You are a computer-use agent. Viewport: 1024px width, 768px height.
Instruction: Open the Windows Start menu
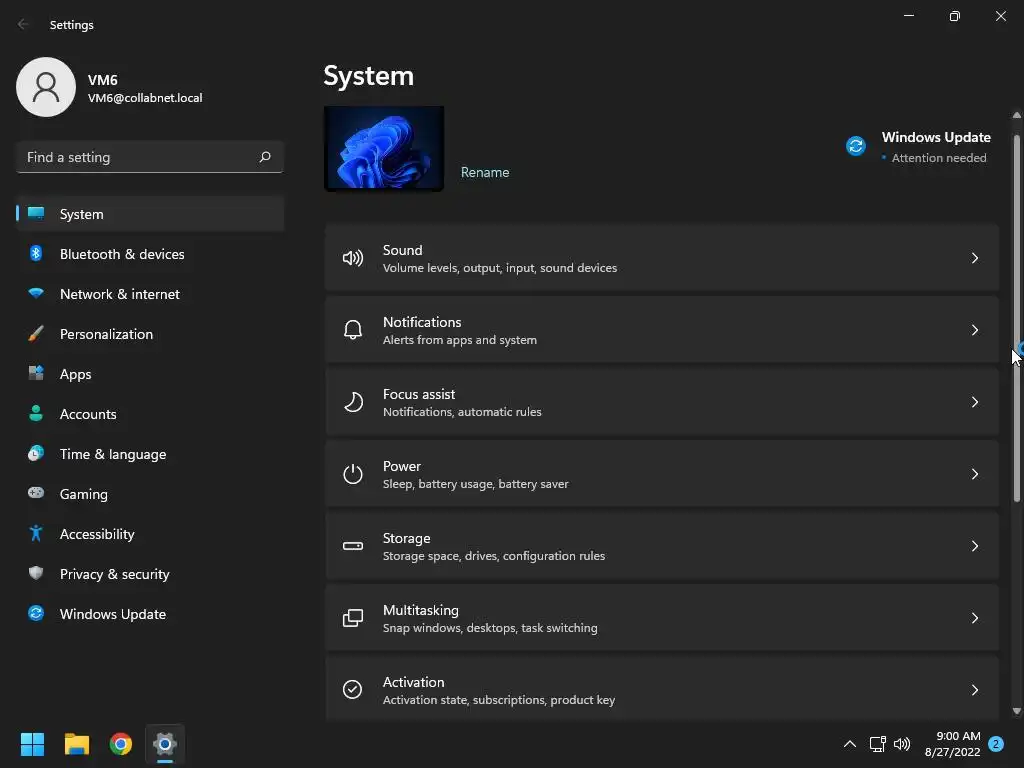pos(32,744)
